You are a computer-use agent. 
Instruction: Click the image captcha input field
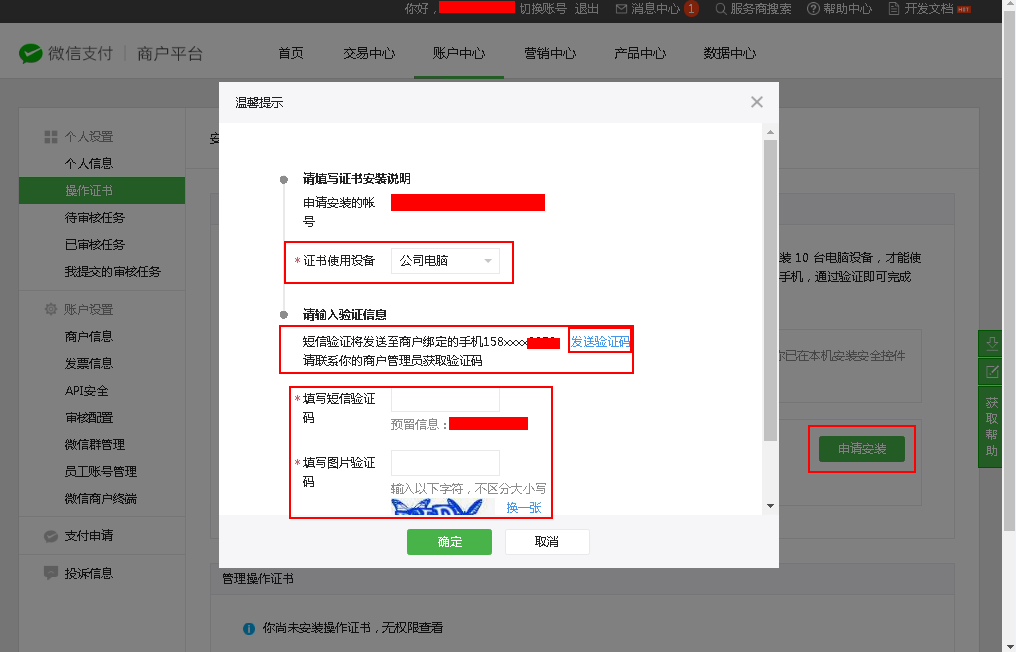pos(445,463)
